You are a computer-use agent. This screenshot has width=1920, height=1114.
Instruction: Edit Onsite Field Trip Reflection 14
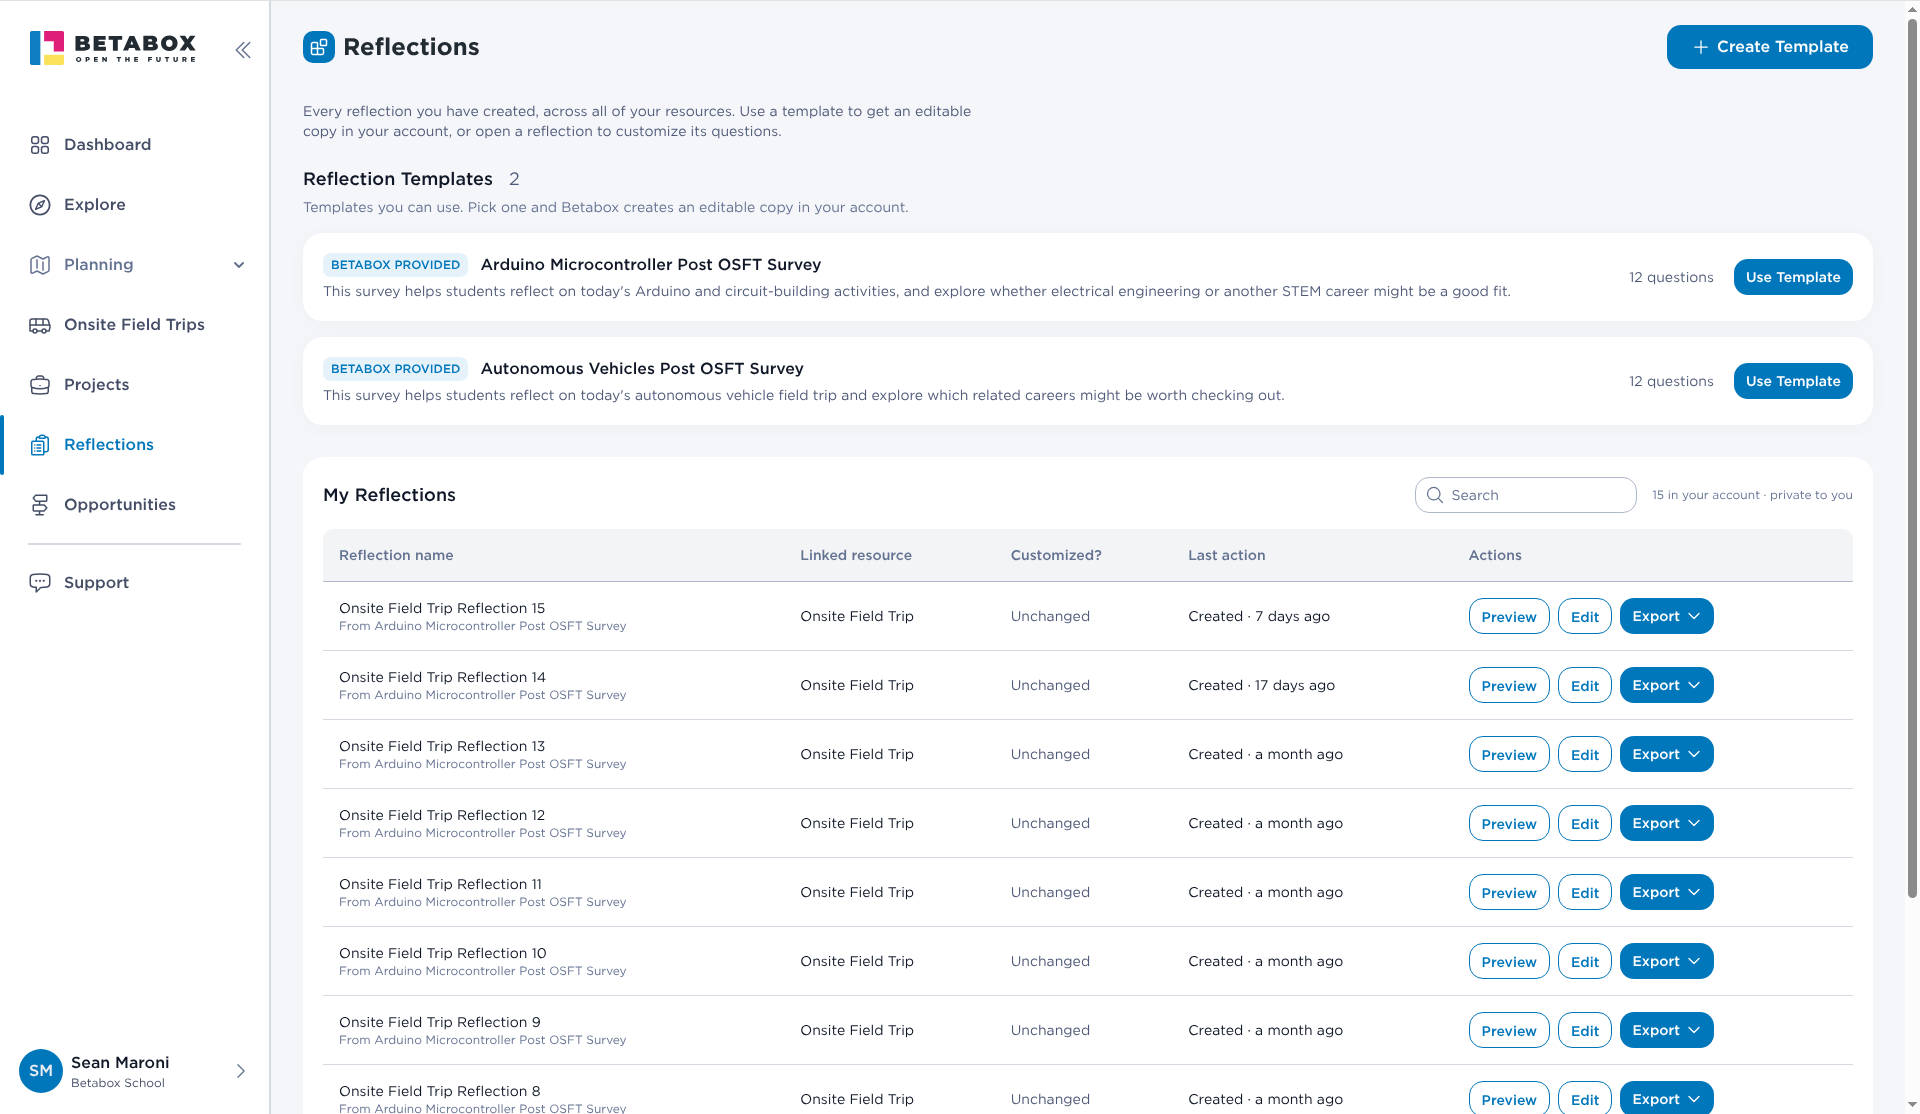point(1584,685)
